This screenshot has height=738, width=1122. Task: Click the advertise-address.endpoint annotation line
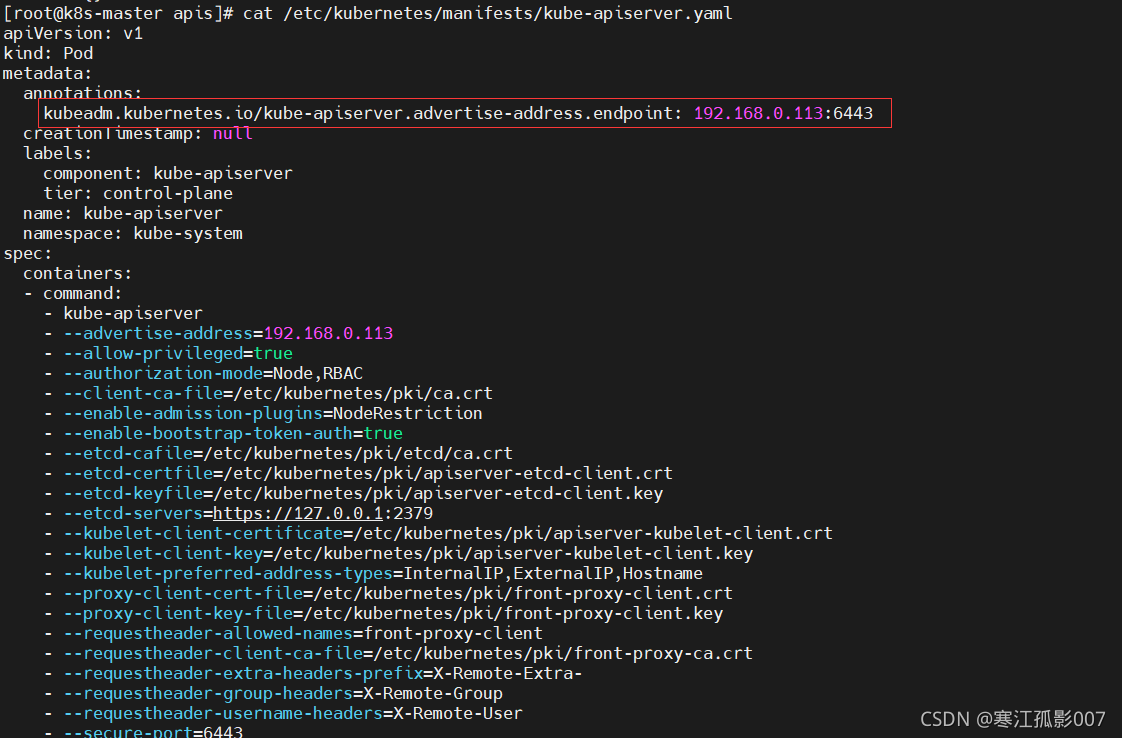tap(458, 113)
